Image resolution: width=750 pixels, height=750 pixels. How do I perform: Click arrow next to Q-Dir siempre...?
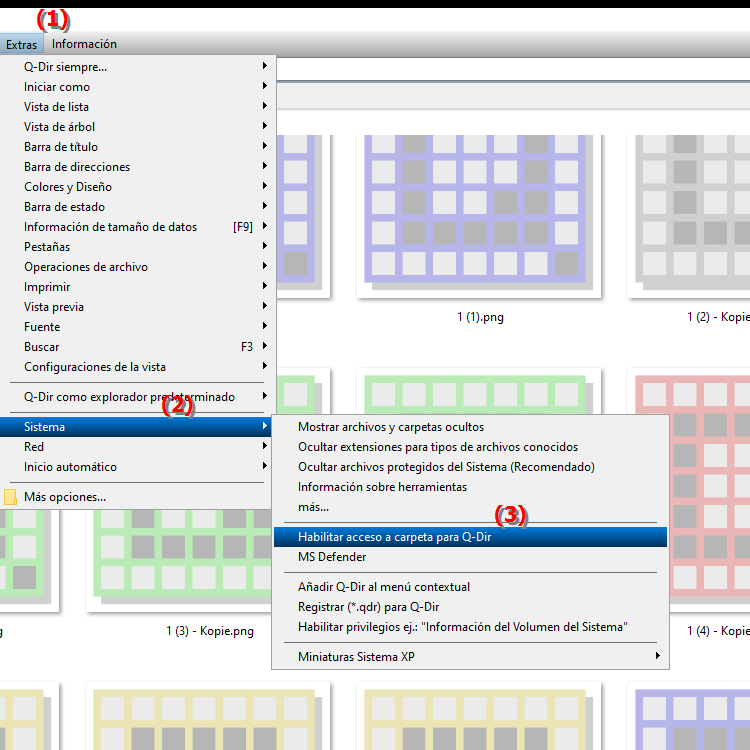coord(265,66)
